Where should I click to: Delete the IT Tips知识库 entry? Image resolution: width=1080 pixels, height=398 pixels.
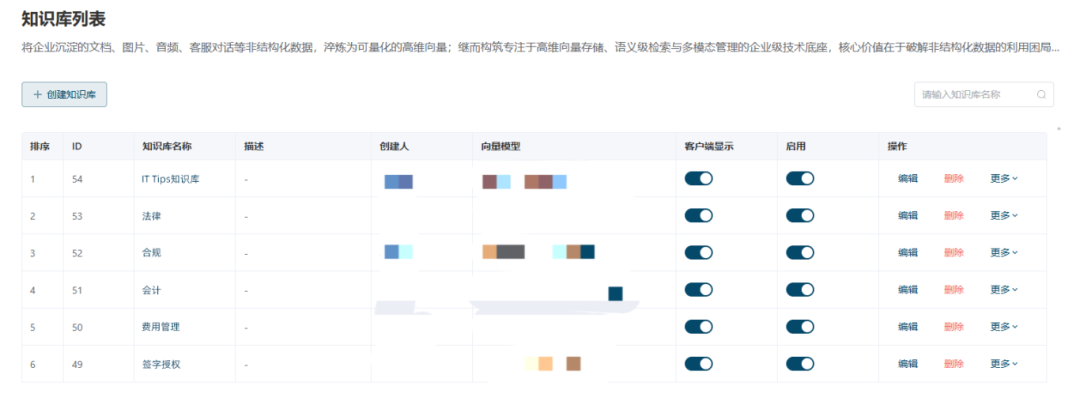pyautogui.click(x=954, y=178)
